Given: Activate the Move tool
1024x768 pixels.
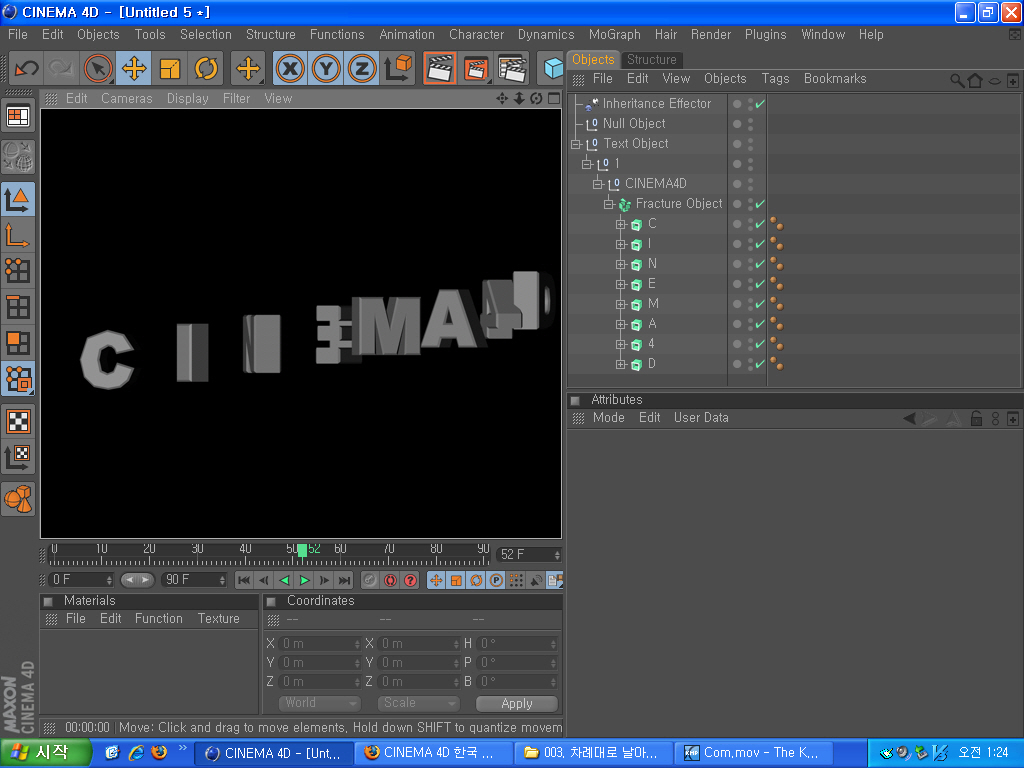Looking at the screenshot, I should pyautogui.click(x=134, y=68).
